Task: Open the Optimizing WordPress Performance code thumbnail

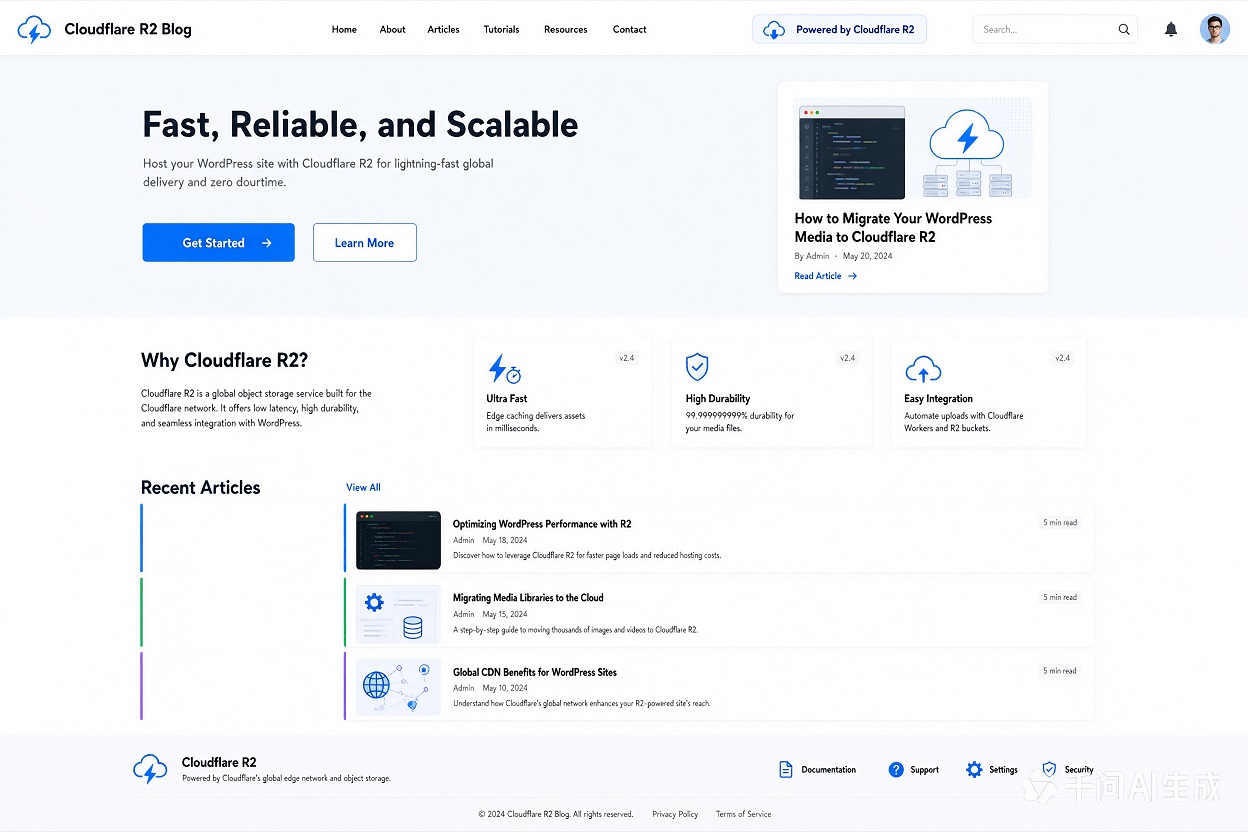Action: (x=398, y=540)
